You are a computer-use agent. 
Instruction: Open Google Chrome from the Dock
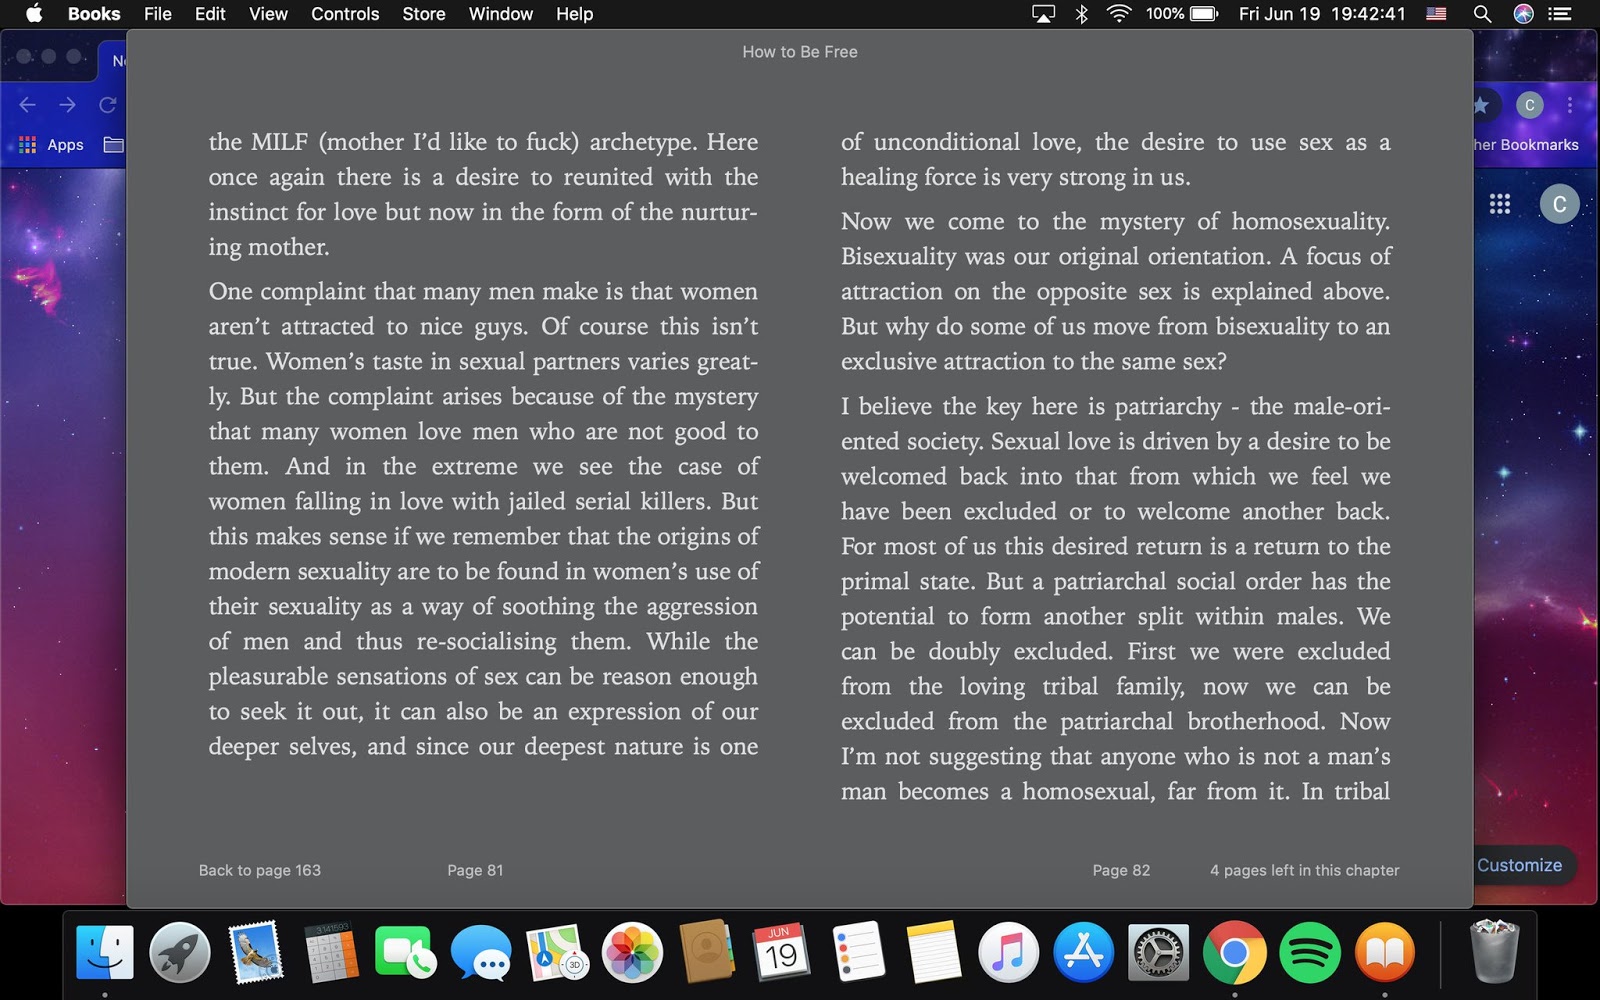pyautogui.click(x=1234, y=952)
